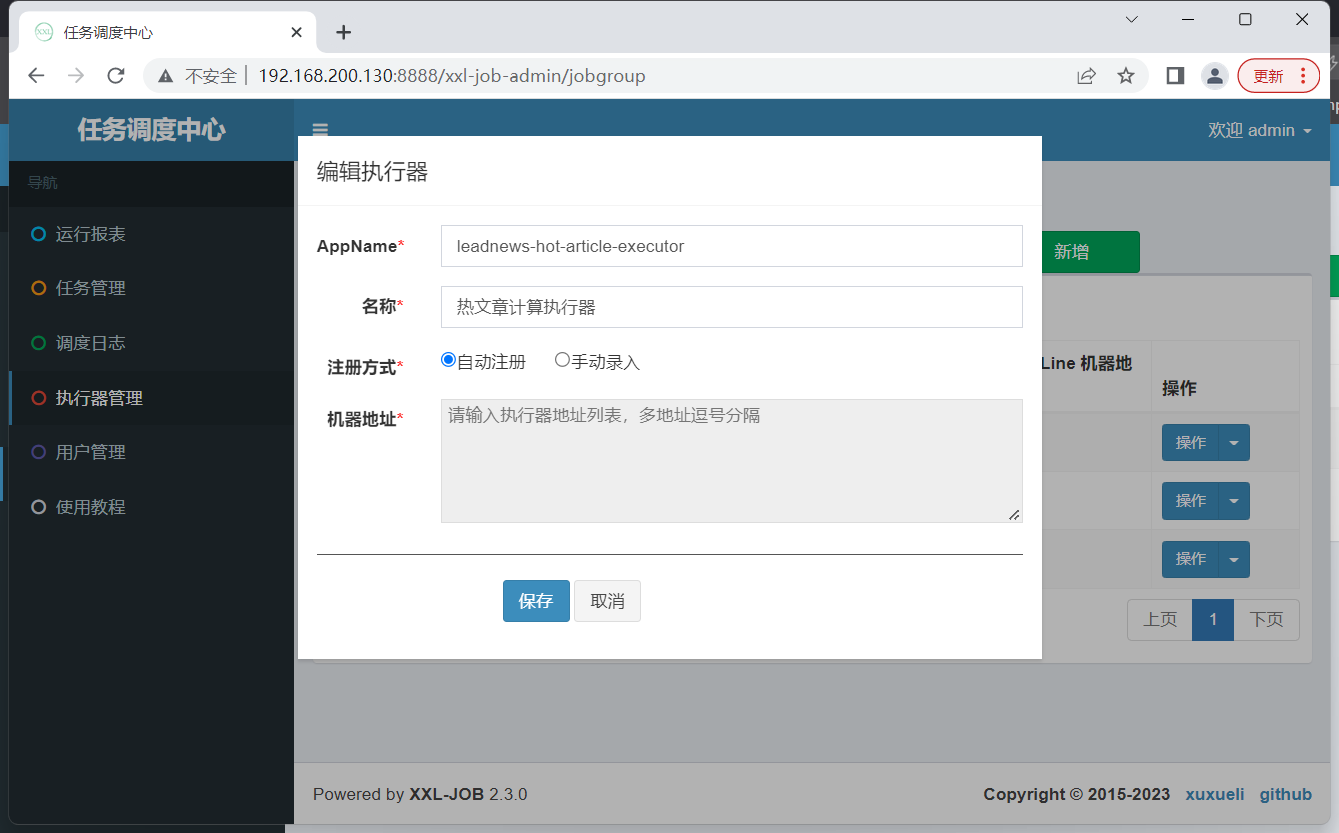Click second row 操作 button
Image resolution: width=1339 pixels, height=833 pixels.
pos(1190,501)
